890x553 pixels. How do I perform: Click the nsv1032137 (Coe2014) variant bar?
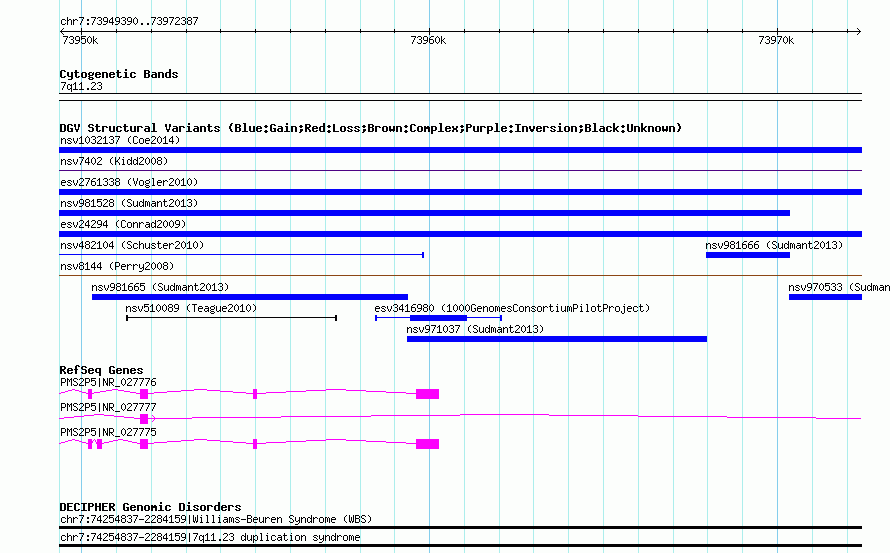click(x=460, y=150)
